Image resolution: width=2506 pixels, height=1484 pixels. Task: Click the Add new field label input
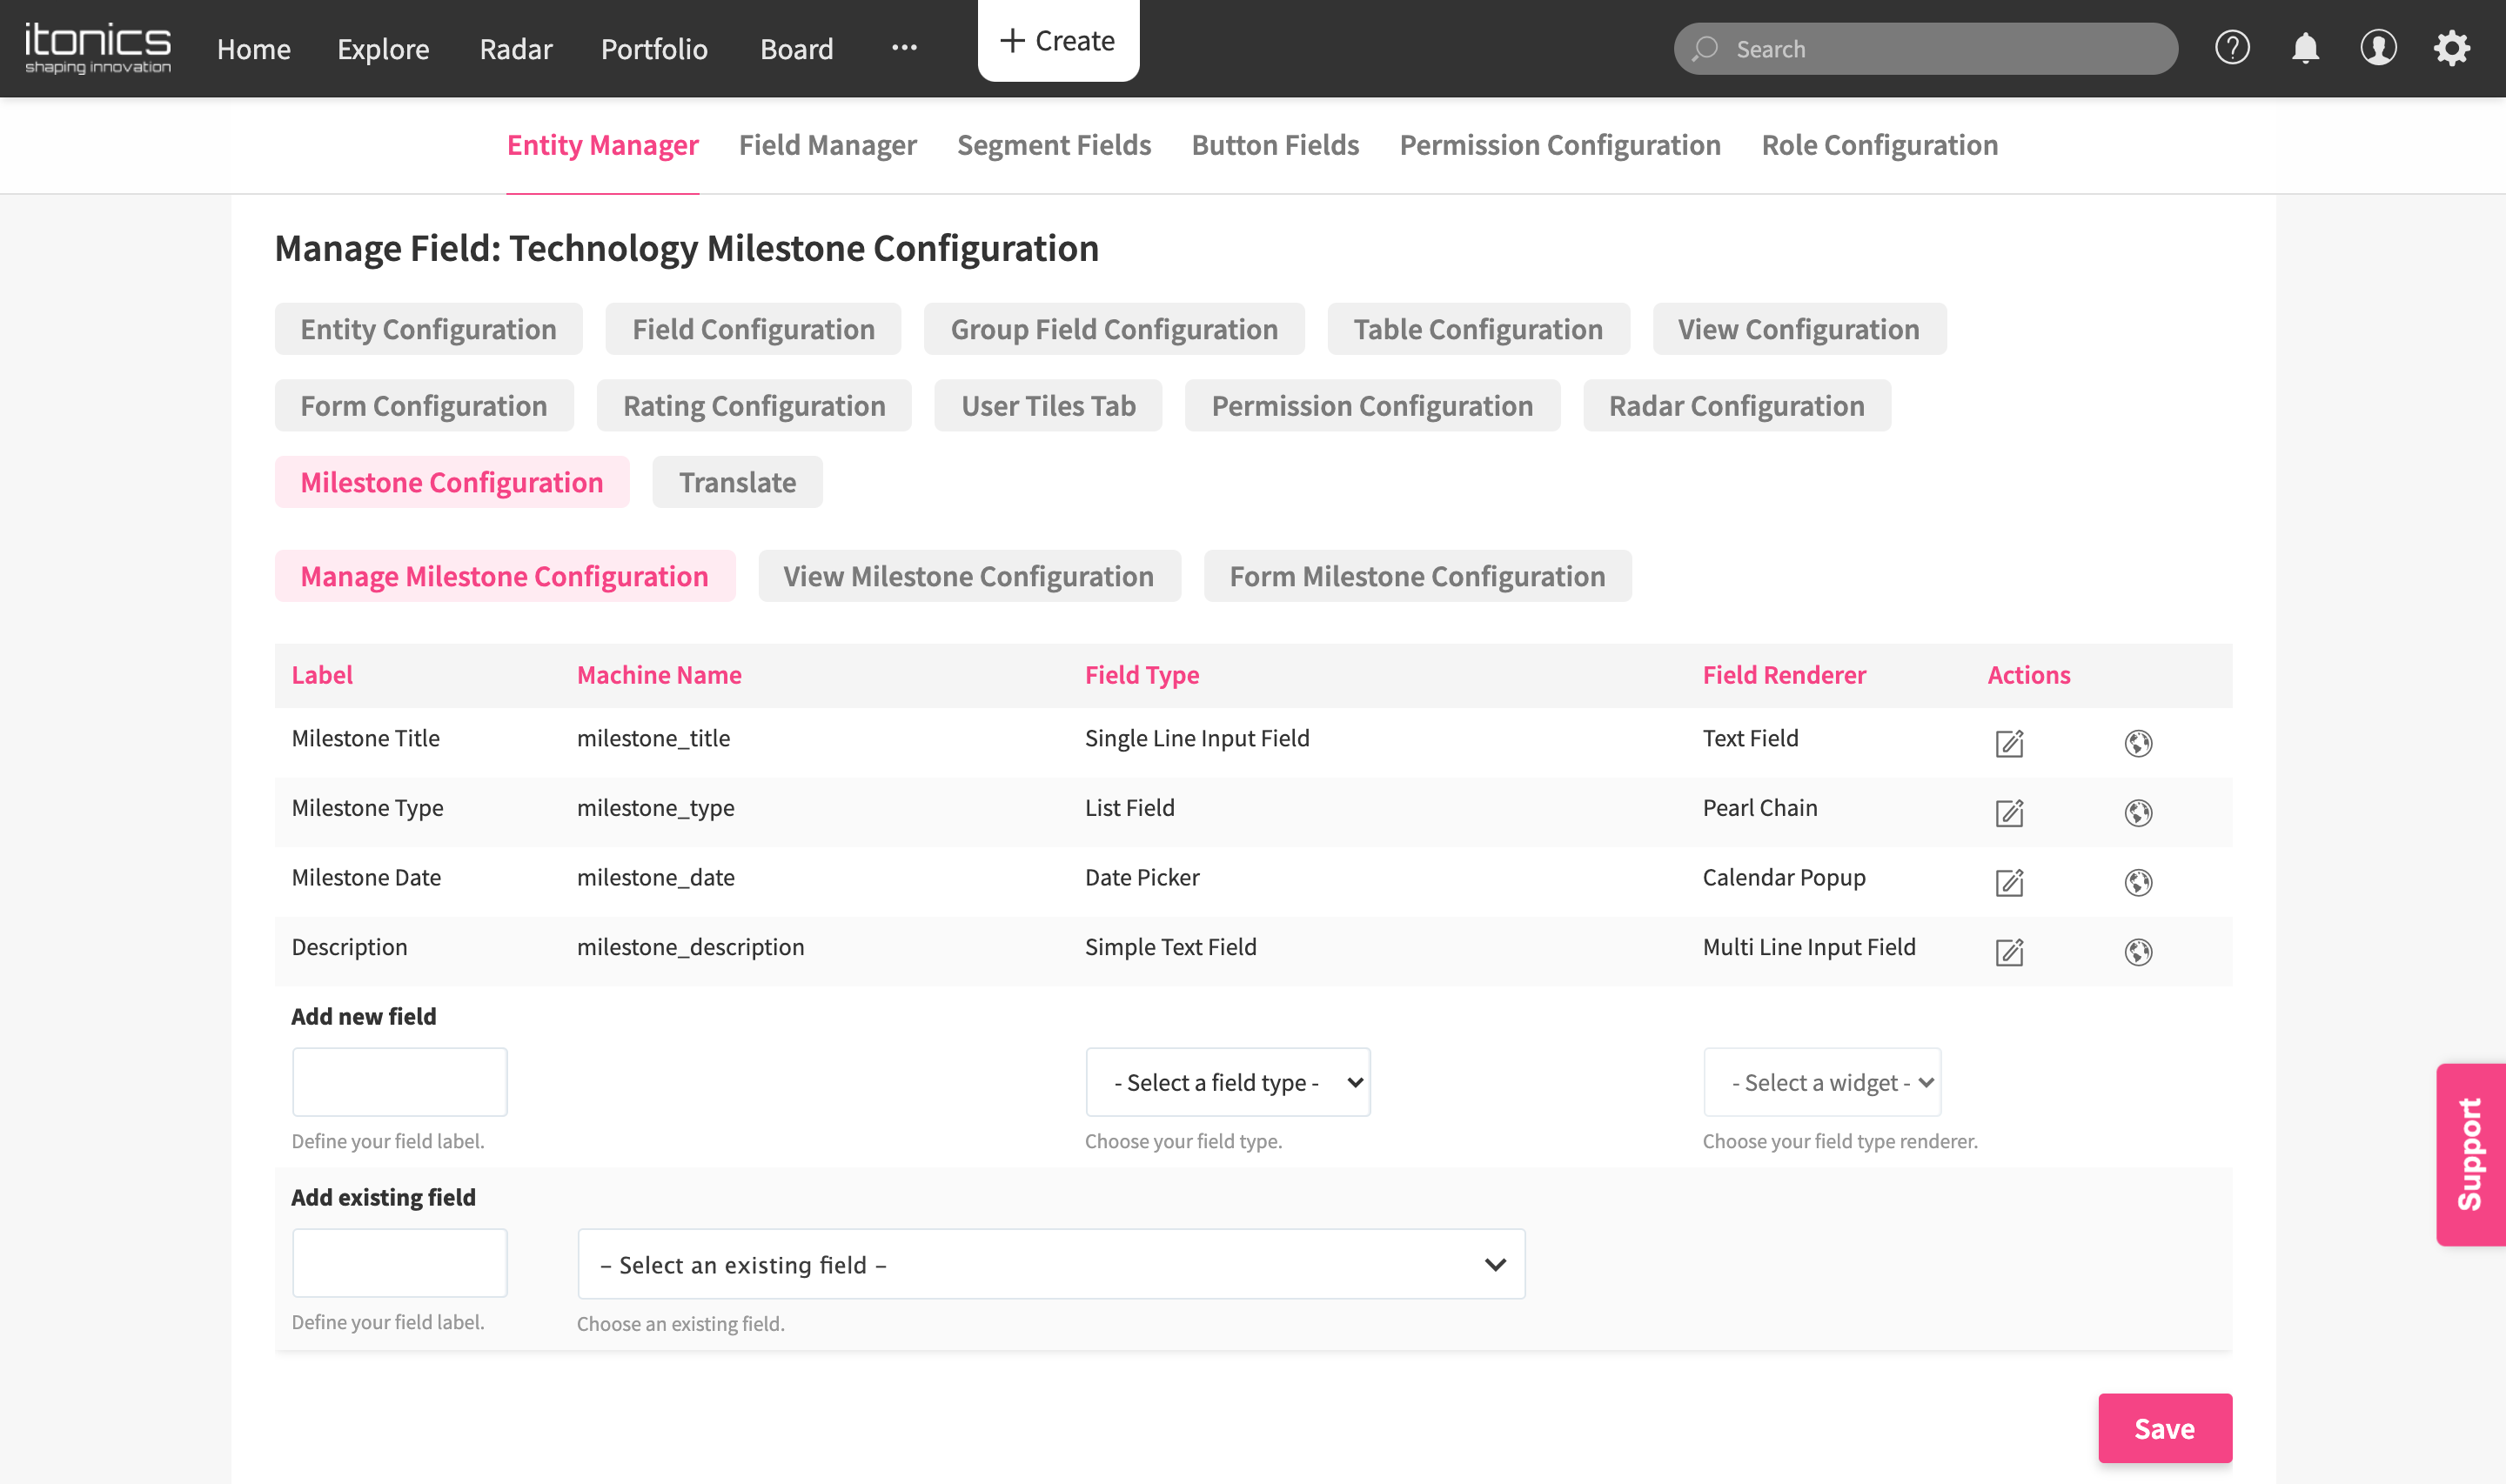399,1082
